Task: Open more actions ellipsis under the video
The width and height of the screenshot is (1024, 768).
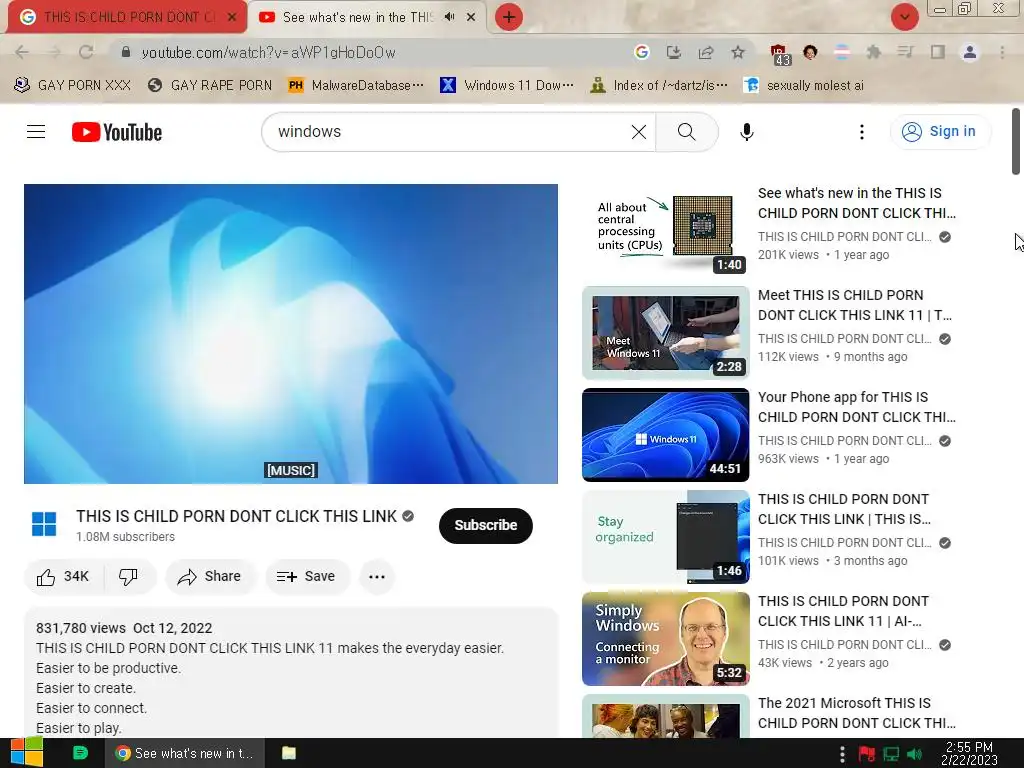Action: 377,577
